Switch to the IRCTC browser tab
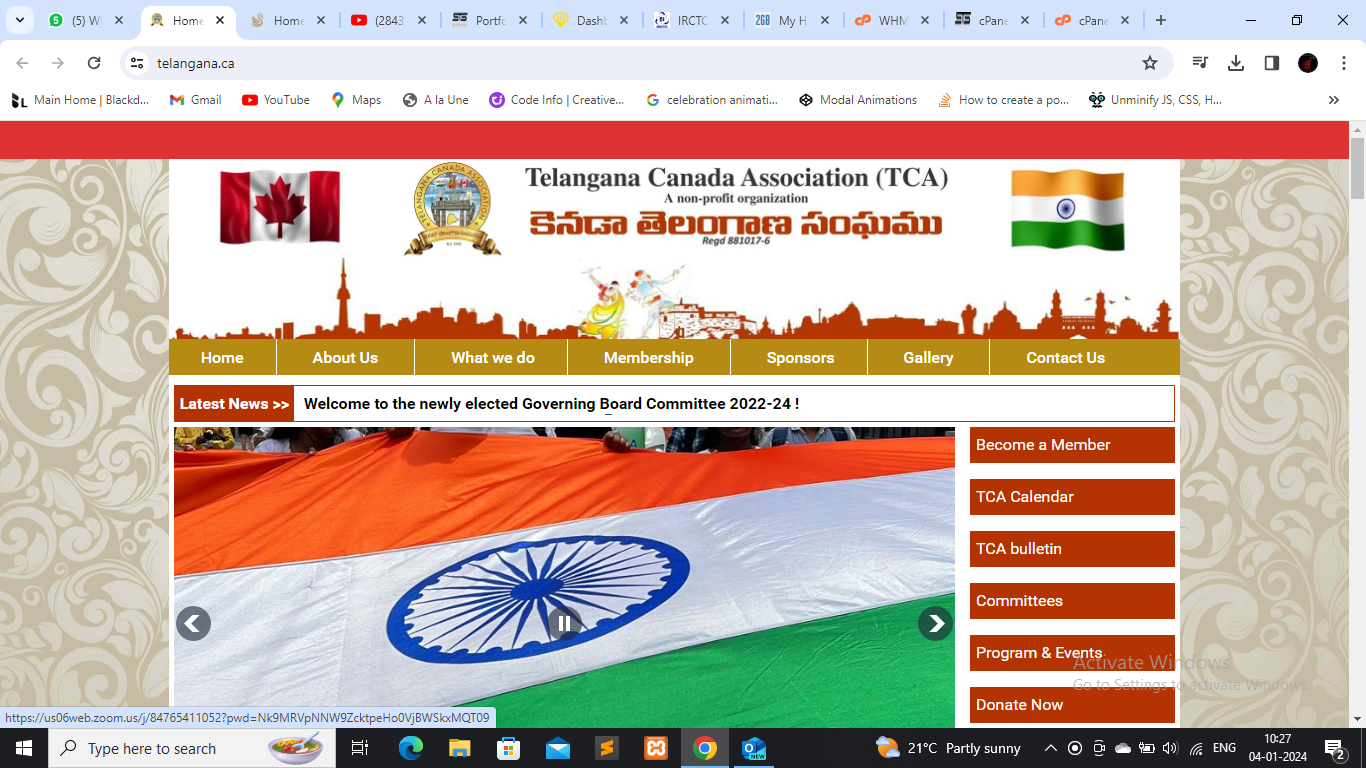 coord(691,20)
